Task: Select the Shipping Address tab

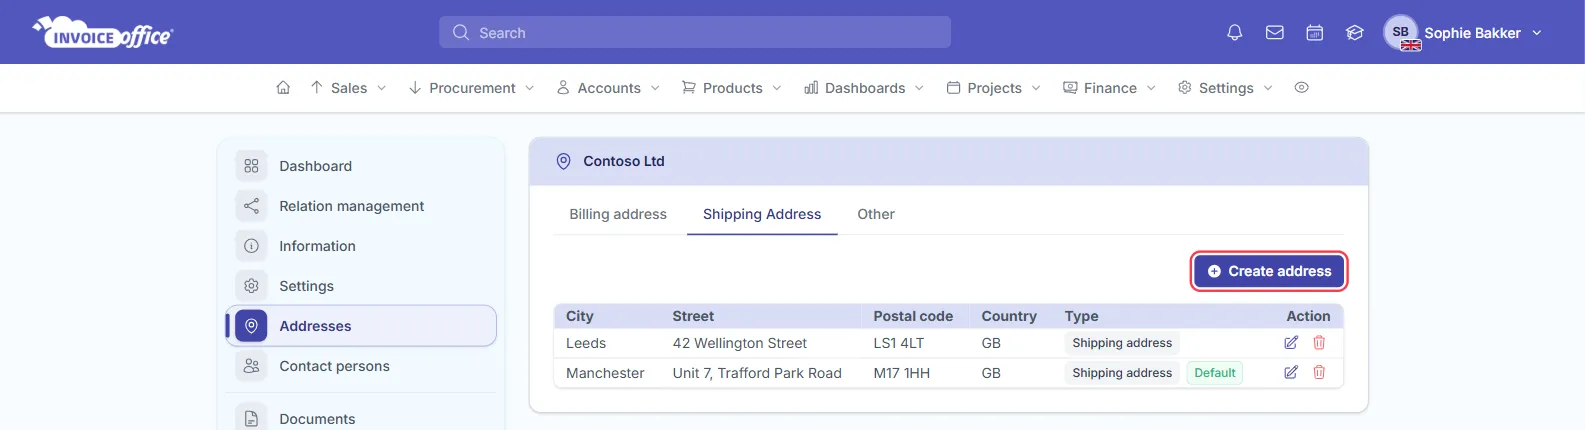Action: coord(762,214)
